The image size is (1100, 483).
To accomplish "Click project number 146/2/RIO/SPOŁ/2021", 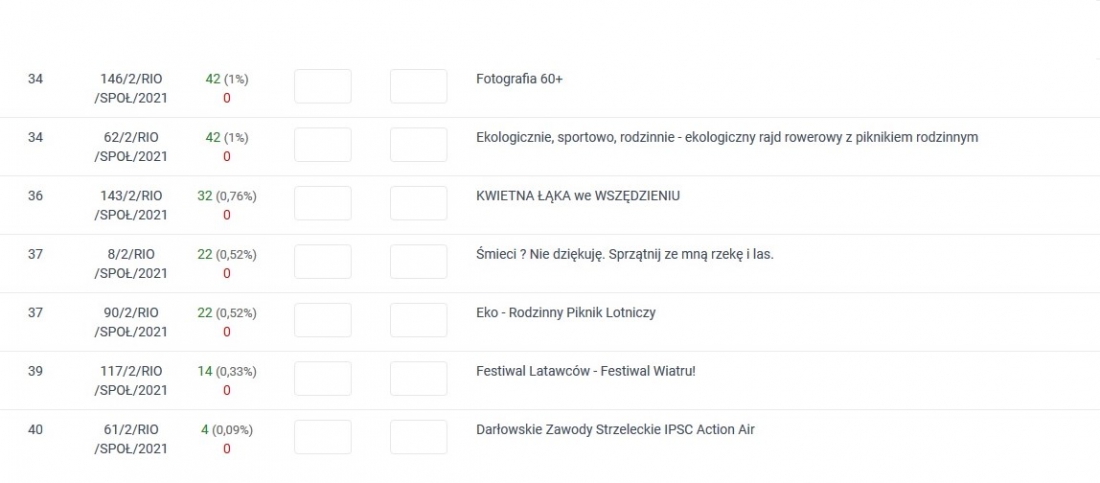I will coord(131,88).
